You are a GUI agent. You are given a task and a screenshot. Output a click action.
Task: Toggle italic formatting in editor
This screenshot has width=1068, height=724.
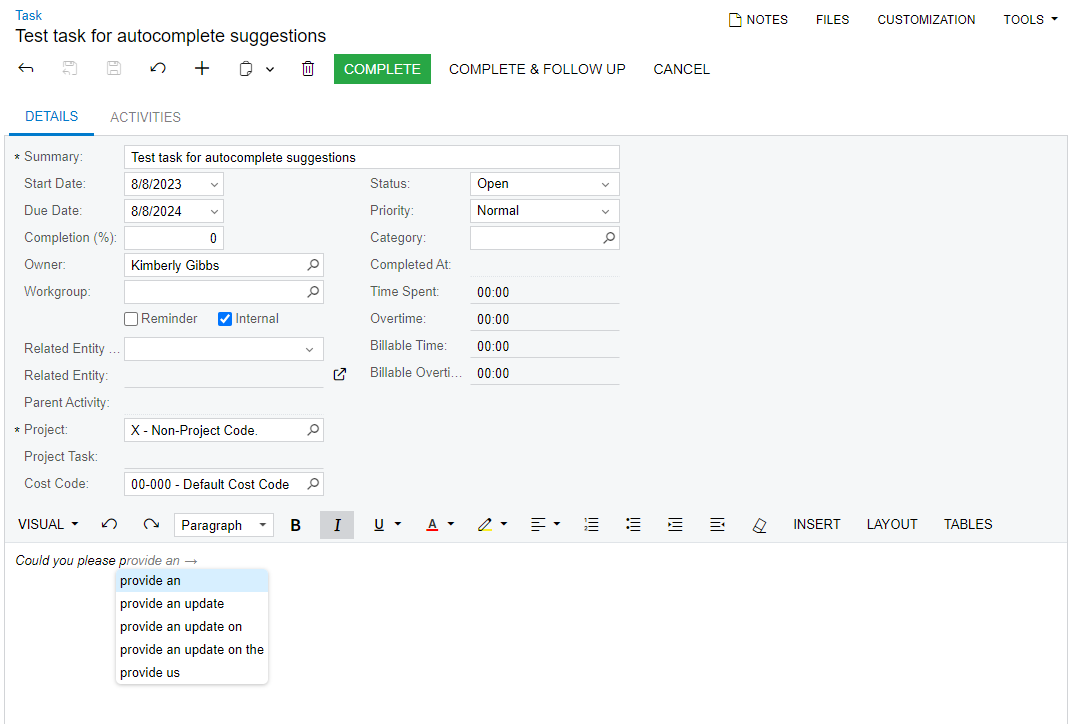pos(337,525)
